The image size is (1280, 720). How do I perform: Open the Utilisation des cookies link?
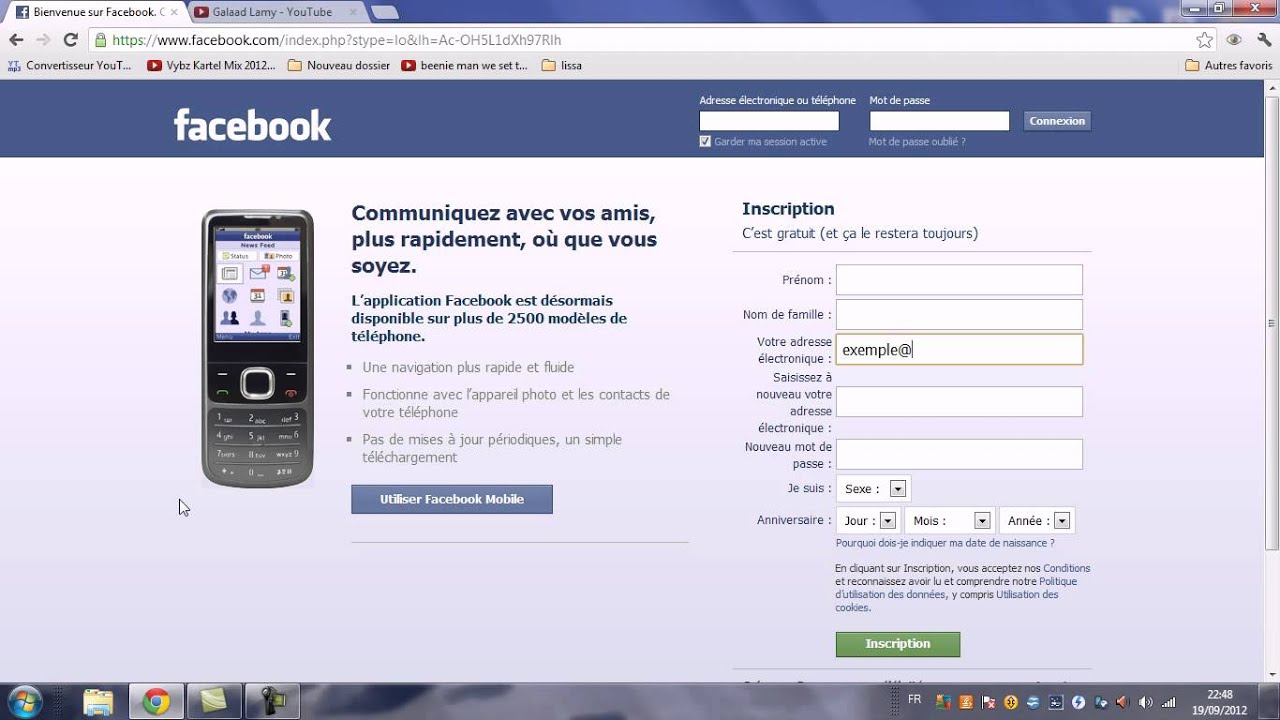click(x=946, y=601)
